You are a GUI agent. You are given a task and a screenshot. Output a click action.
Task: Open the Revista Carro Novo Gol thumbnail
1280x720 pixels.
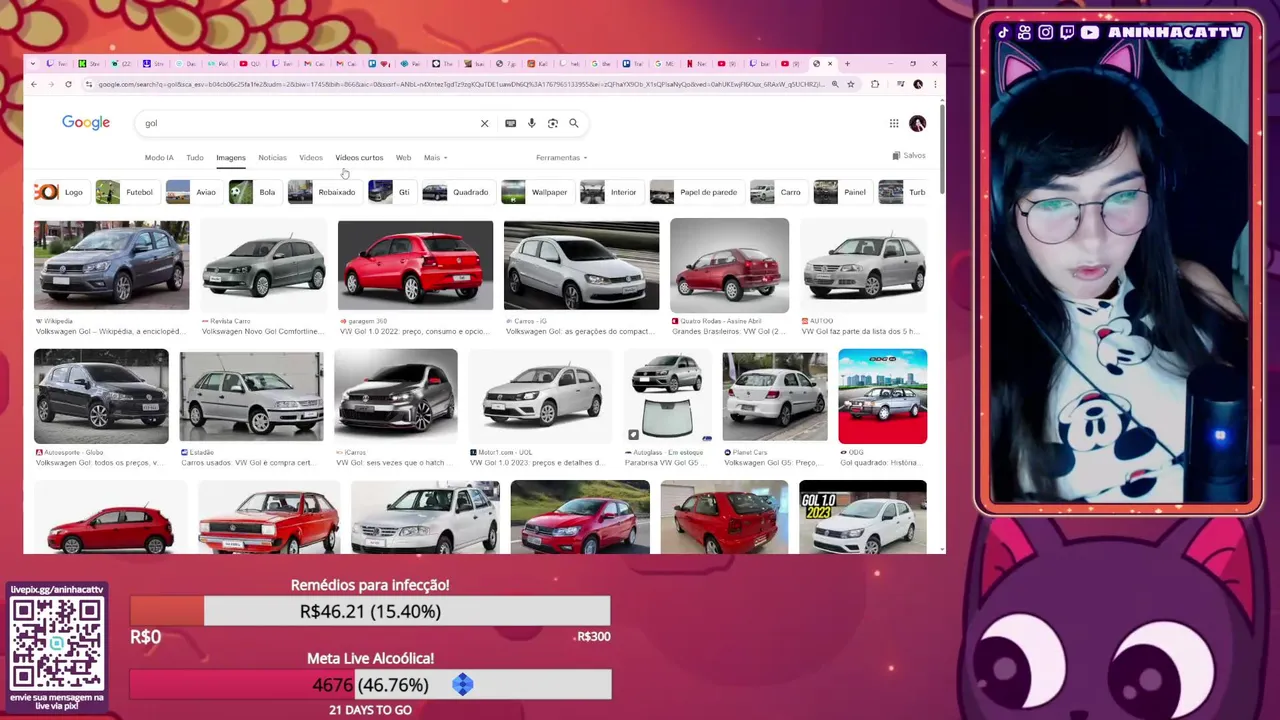(x=263, y=265)
